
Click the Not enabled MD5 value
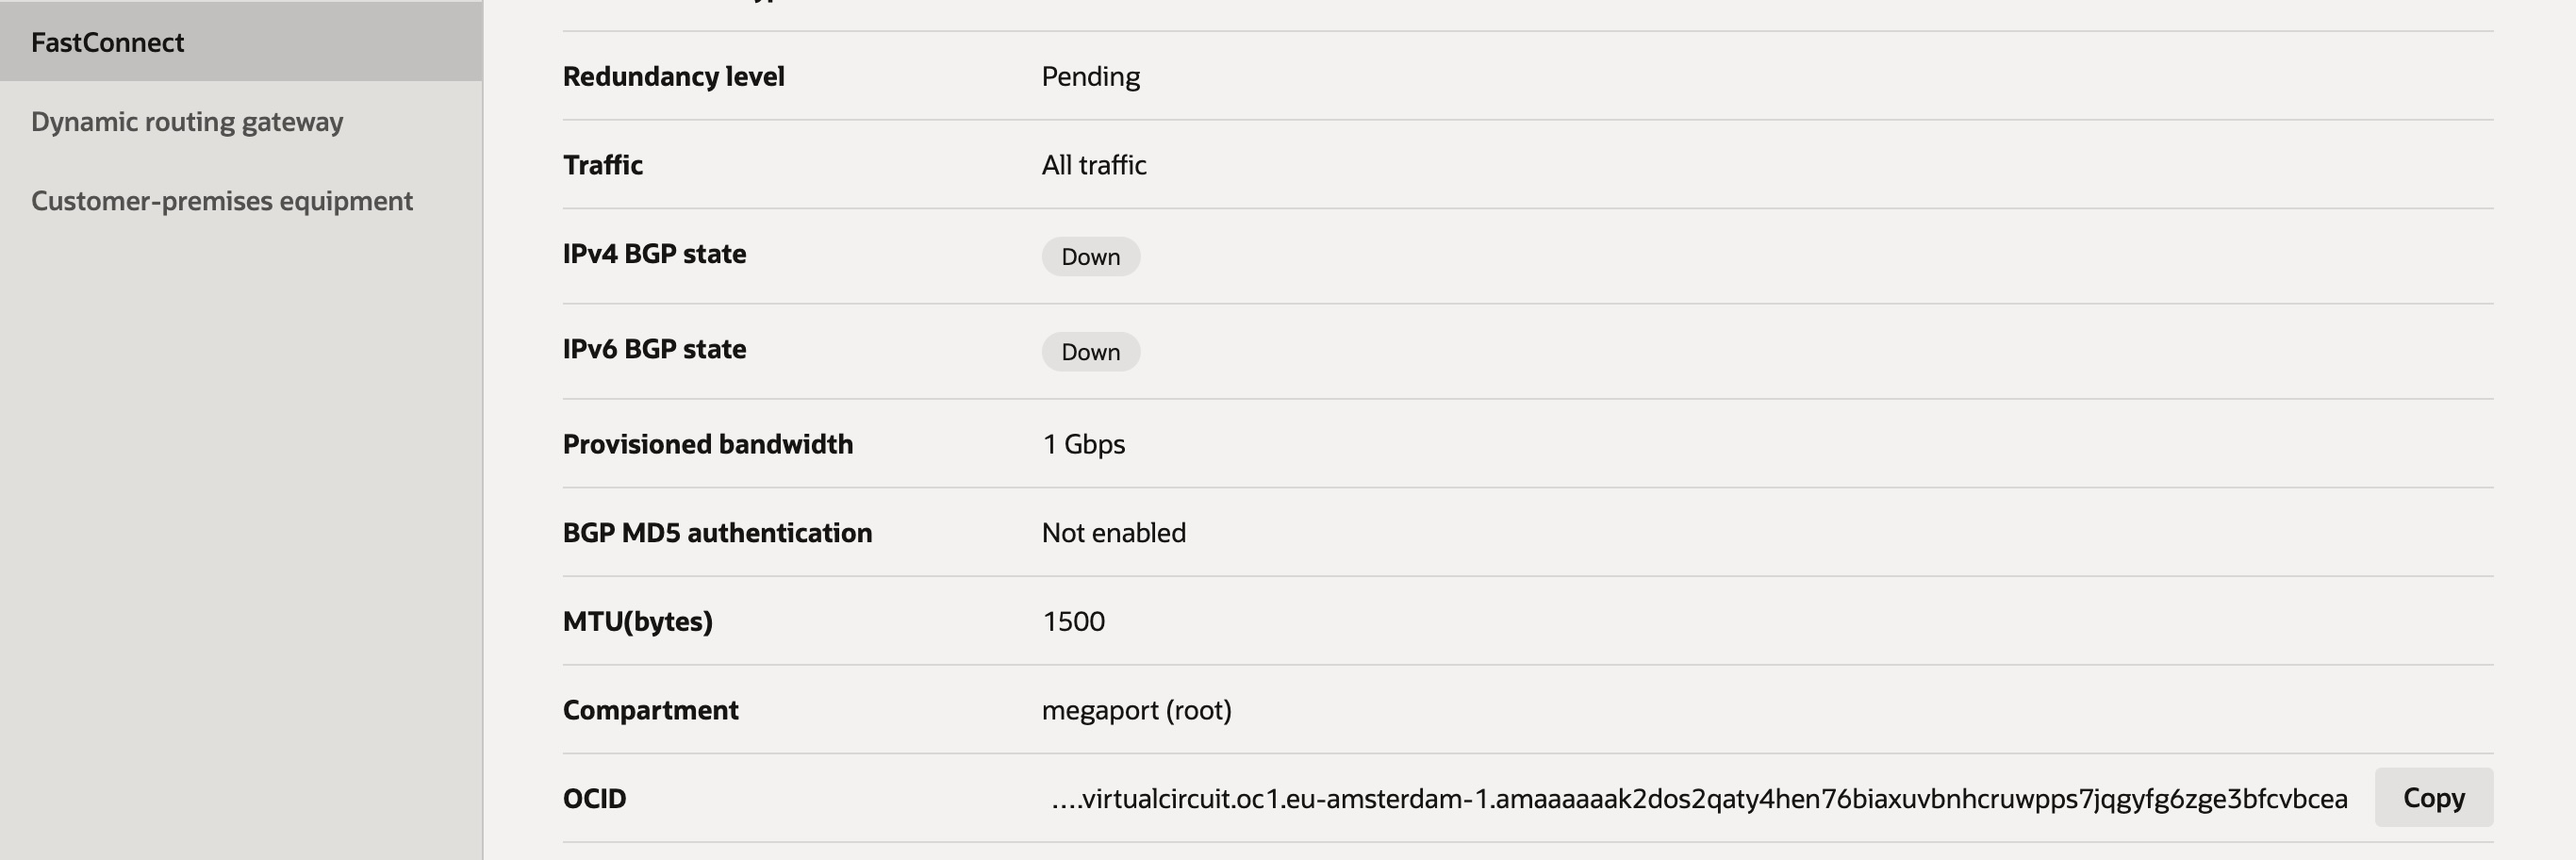[1113, 533]
